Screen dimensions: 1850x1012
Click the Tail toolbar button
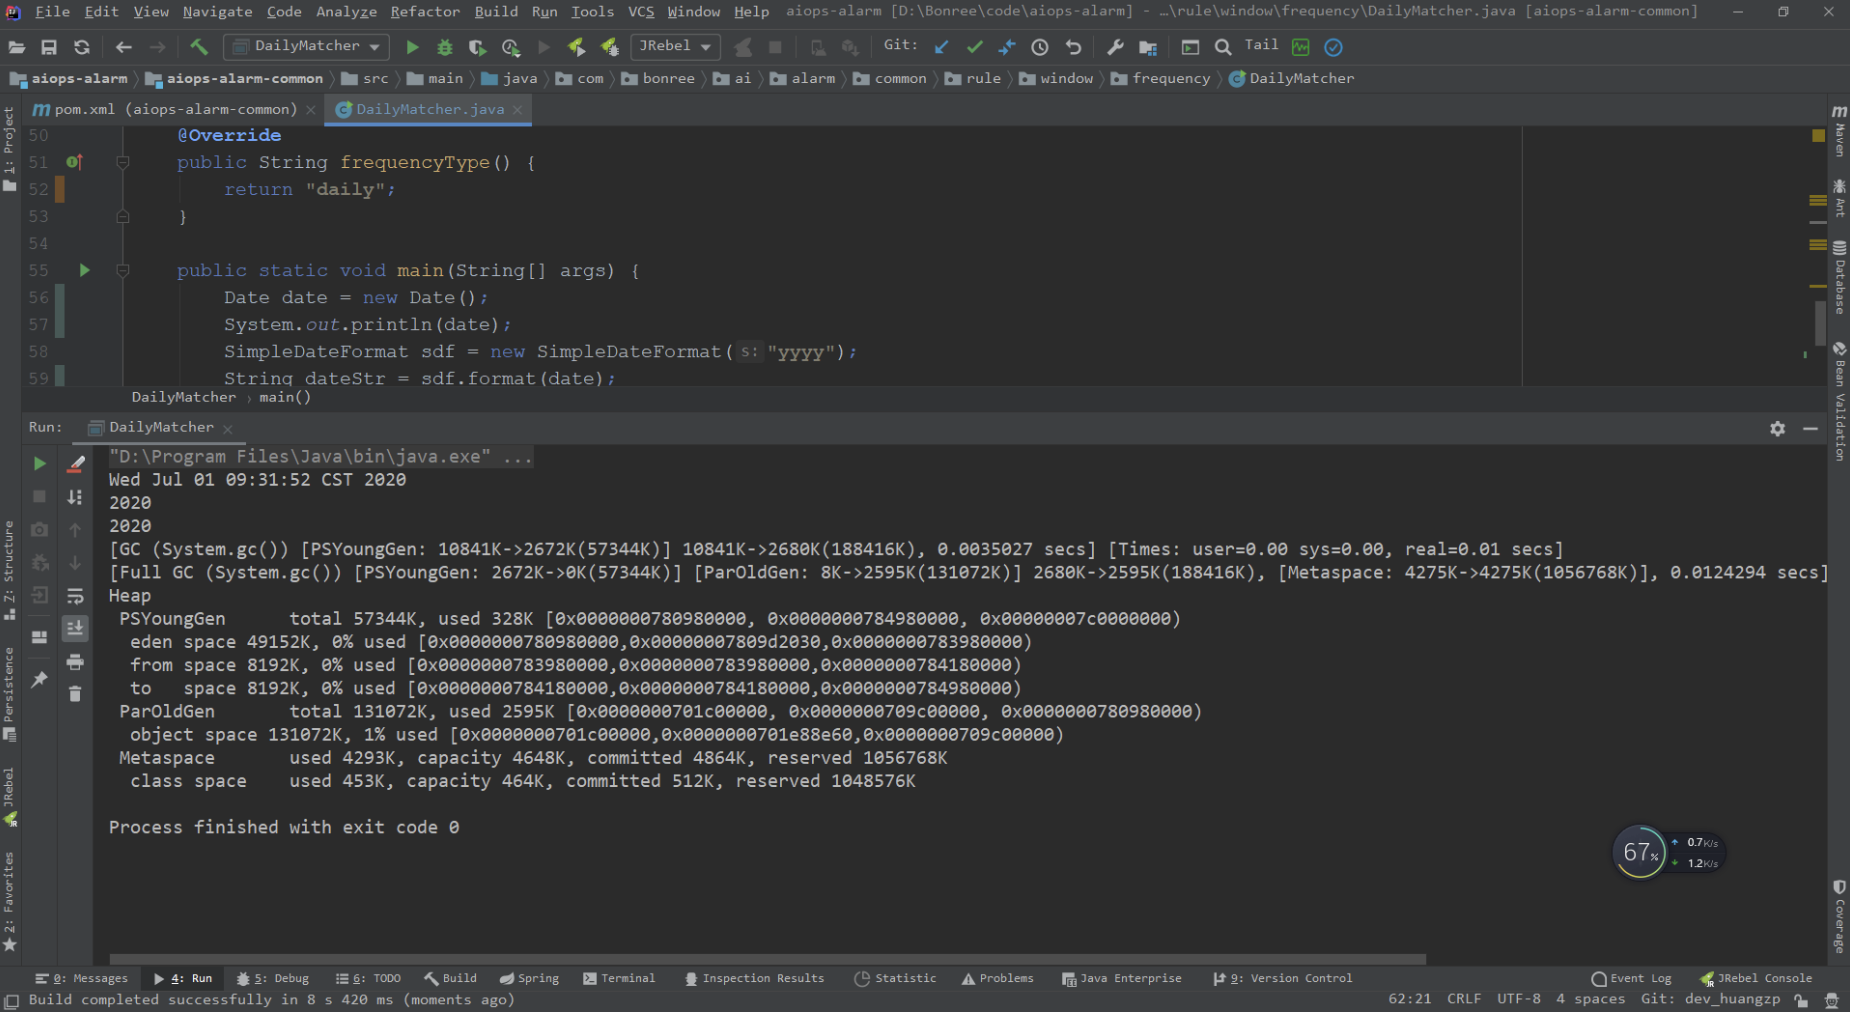[1261, 45]
